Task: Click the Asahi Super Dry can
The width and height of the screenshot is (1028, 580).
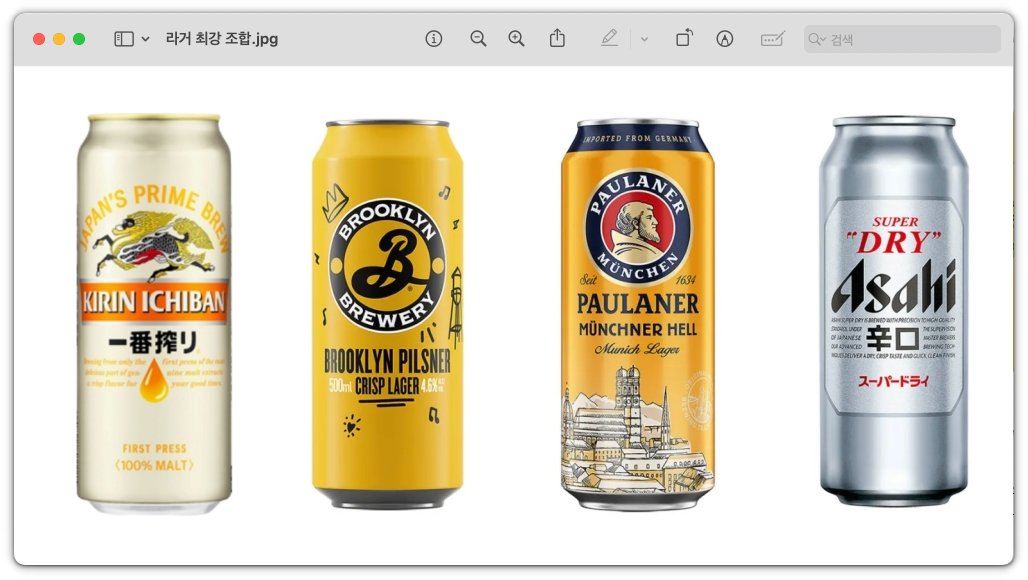Action: [x=894, y=311]
